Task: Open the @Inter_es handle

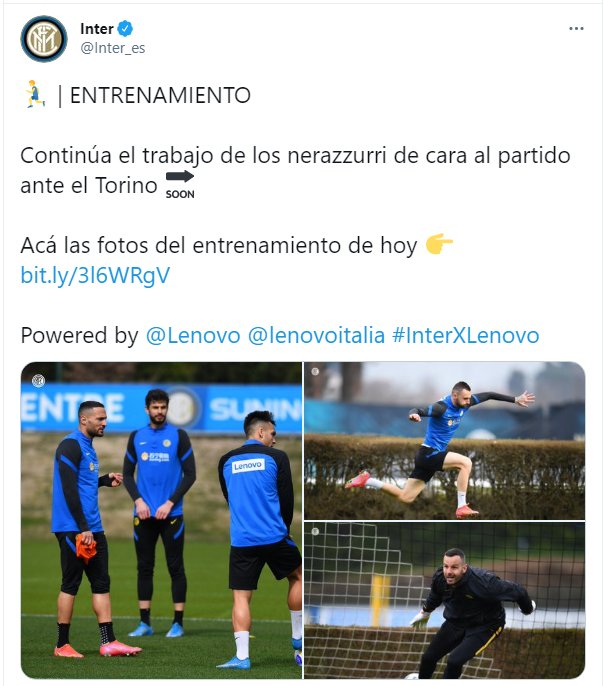Action: tap(112, 48)
